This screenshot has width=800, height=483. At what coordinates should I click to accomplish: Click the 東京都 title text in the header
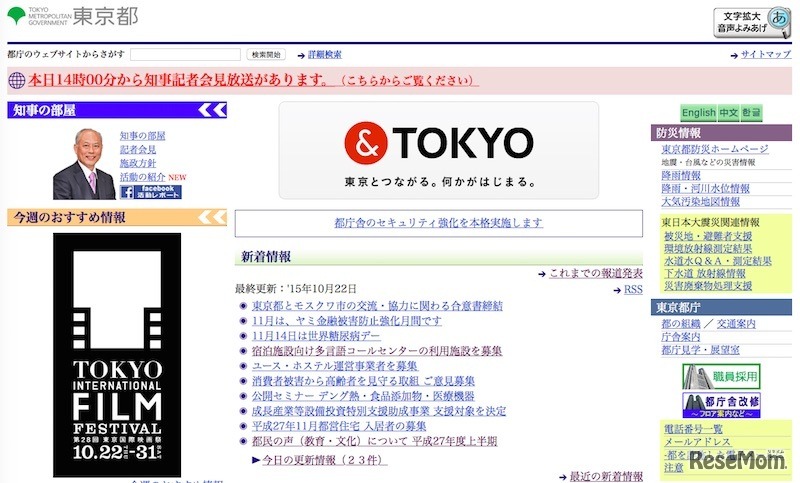105,16
